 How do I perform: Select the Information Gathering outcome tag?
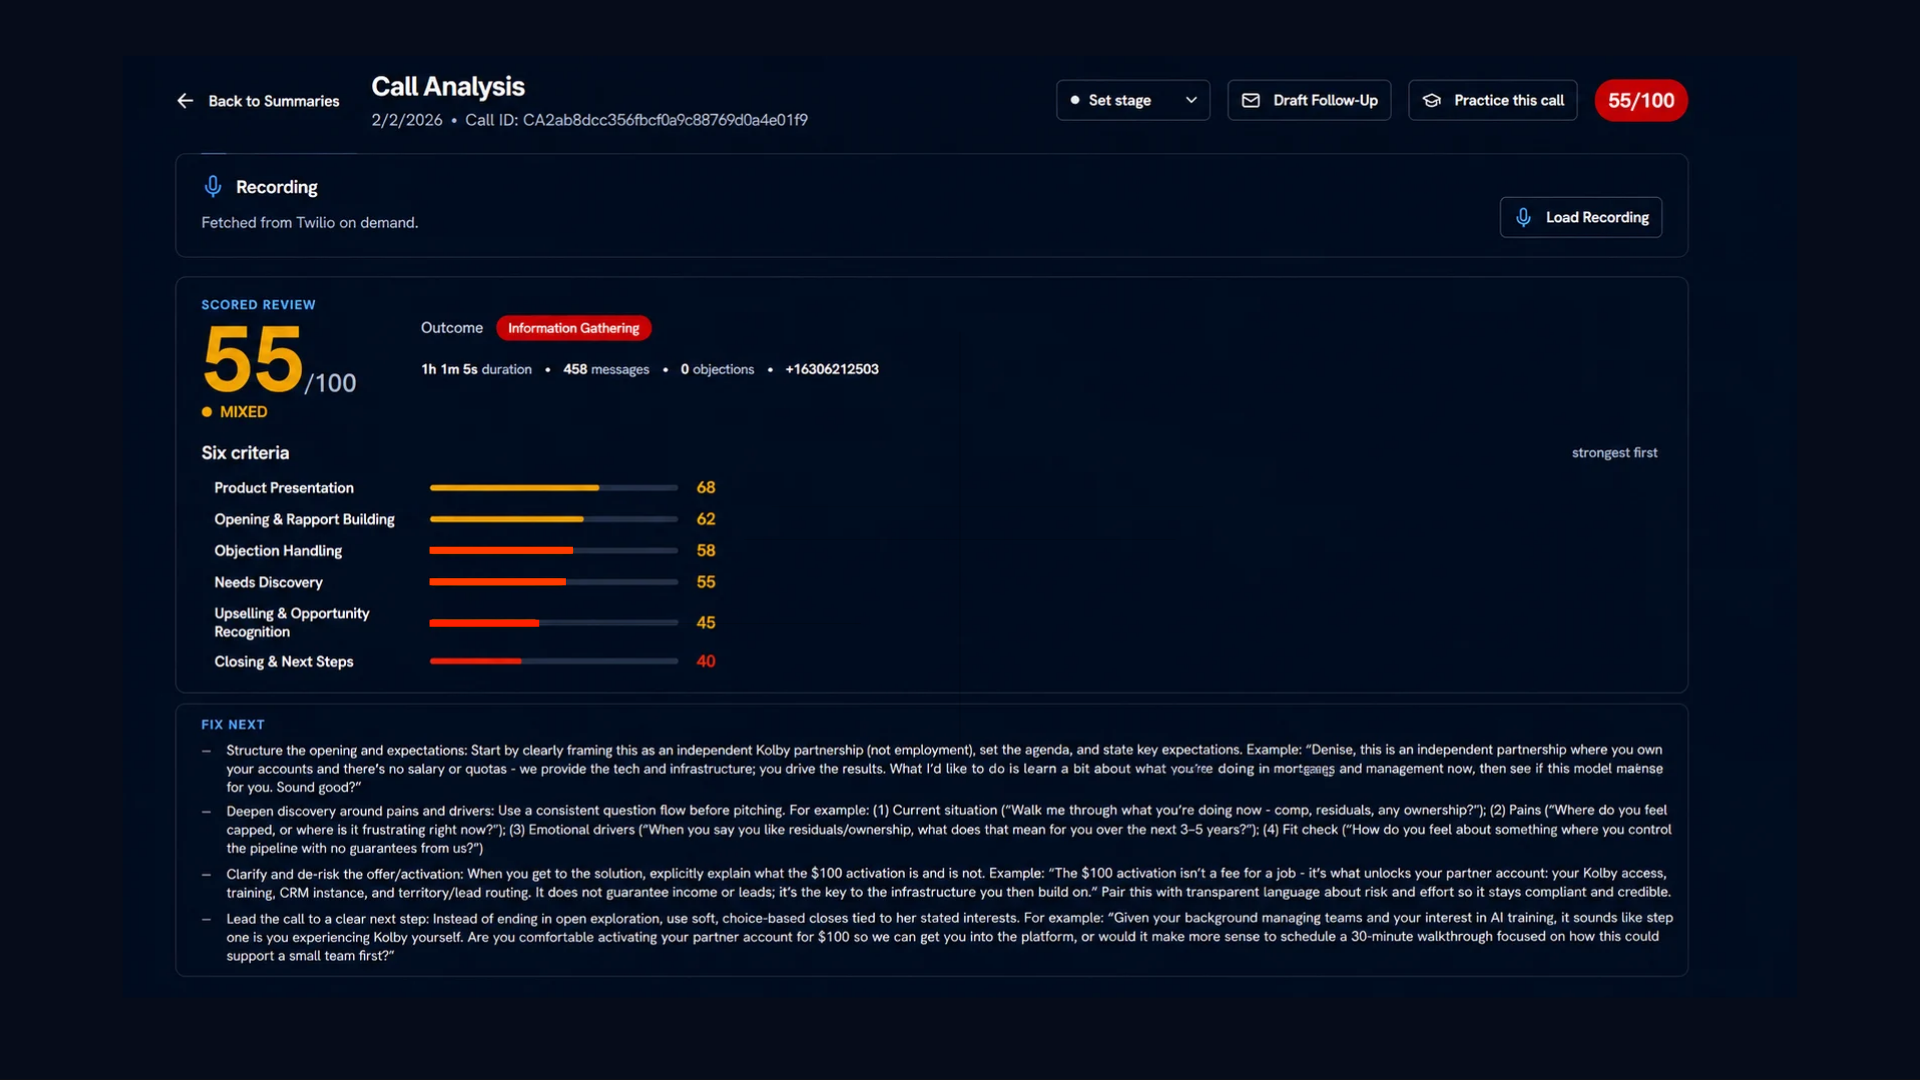[573, 328]
